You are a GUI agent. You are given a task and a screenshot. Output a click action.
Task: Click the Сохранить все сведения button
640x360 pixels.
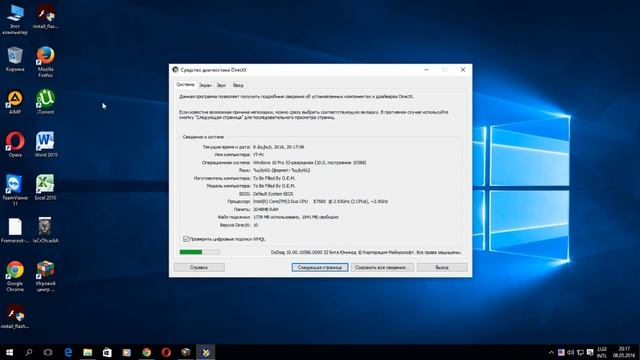coord(382,267)
